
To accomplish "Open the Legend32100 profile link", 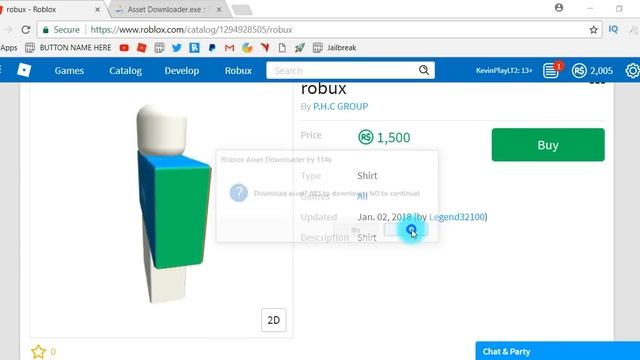I will (x=456, y=217).
